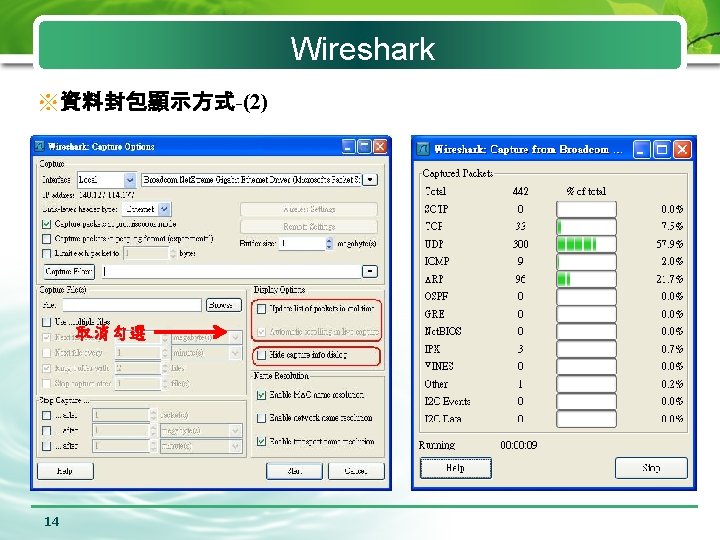The image size is (720, 540).
Task: Open the Stop Capture minute(s) unit dropdown
Action: click(x=236, y=446)
